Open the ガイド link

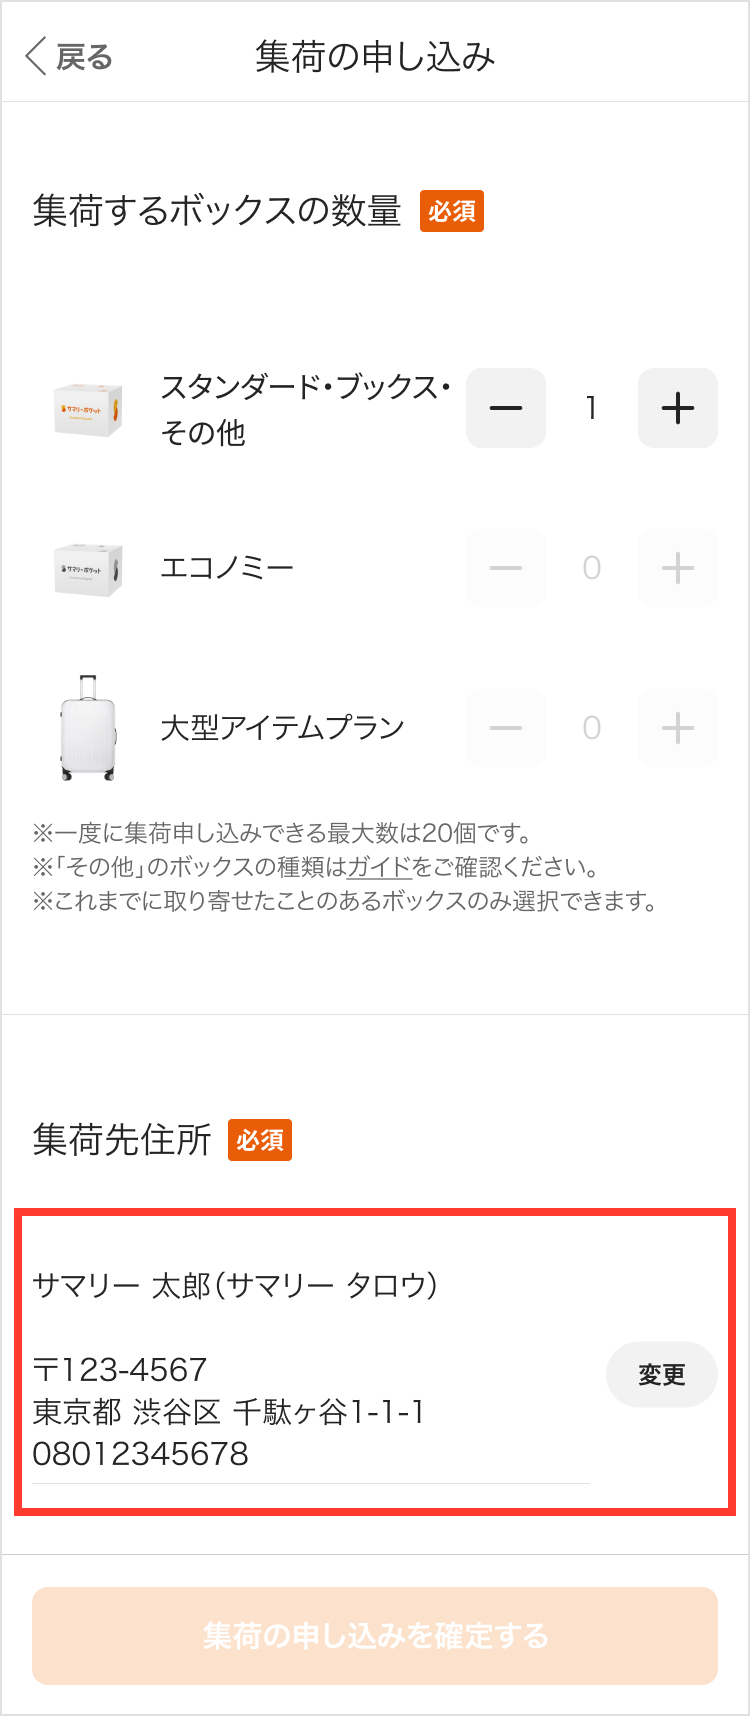(379, 867)
